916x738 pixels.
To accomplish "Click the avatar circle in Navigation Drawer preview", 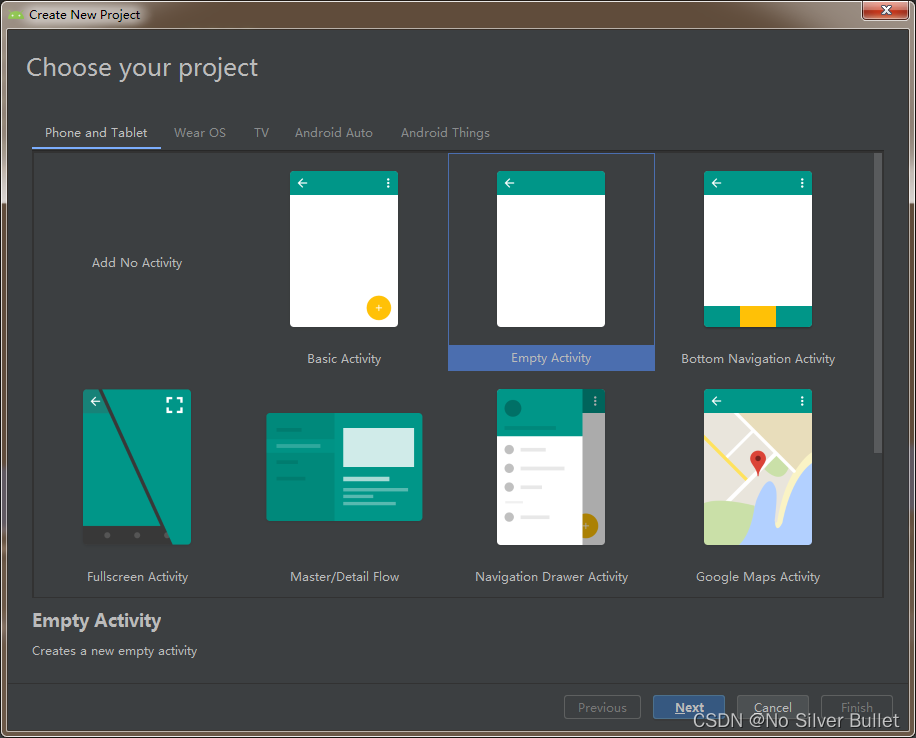I will coord(512,408).
